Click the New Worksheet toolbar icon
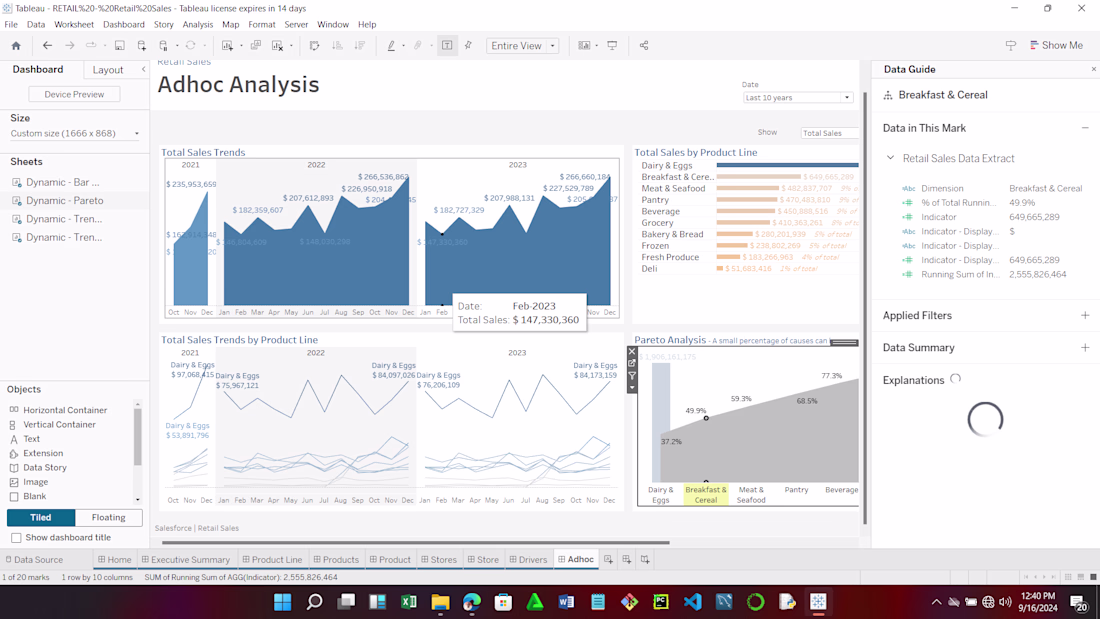Viewport: 1100px width, 619px height. tap(227, 46)
